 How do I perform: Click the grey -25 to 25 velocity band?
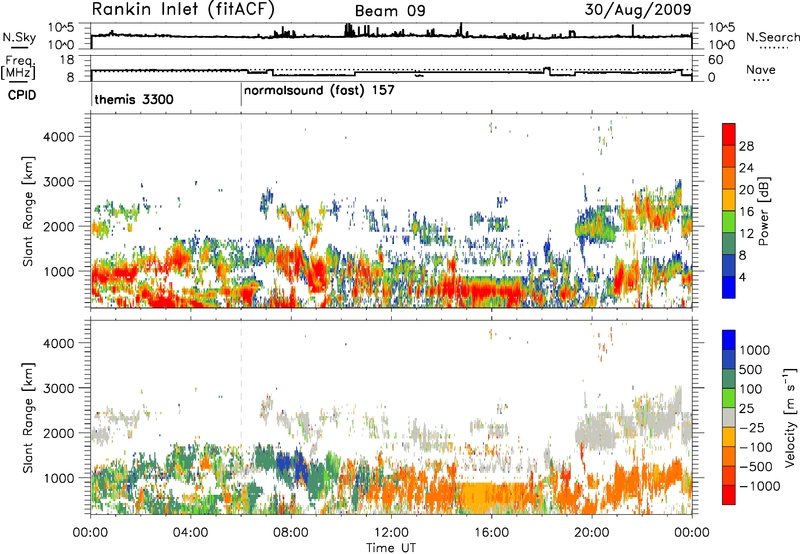pyautogui.click(x=729, y=417)
